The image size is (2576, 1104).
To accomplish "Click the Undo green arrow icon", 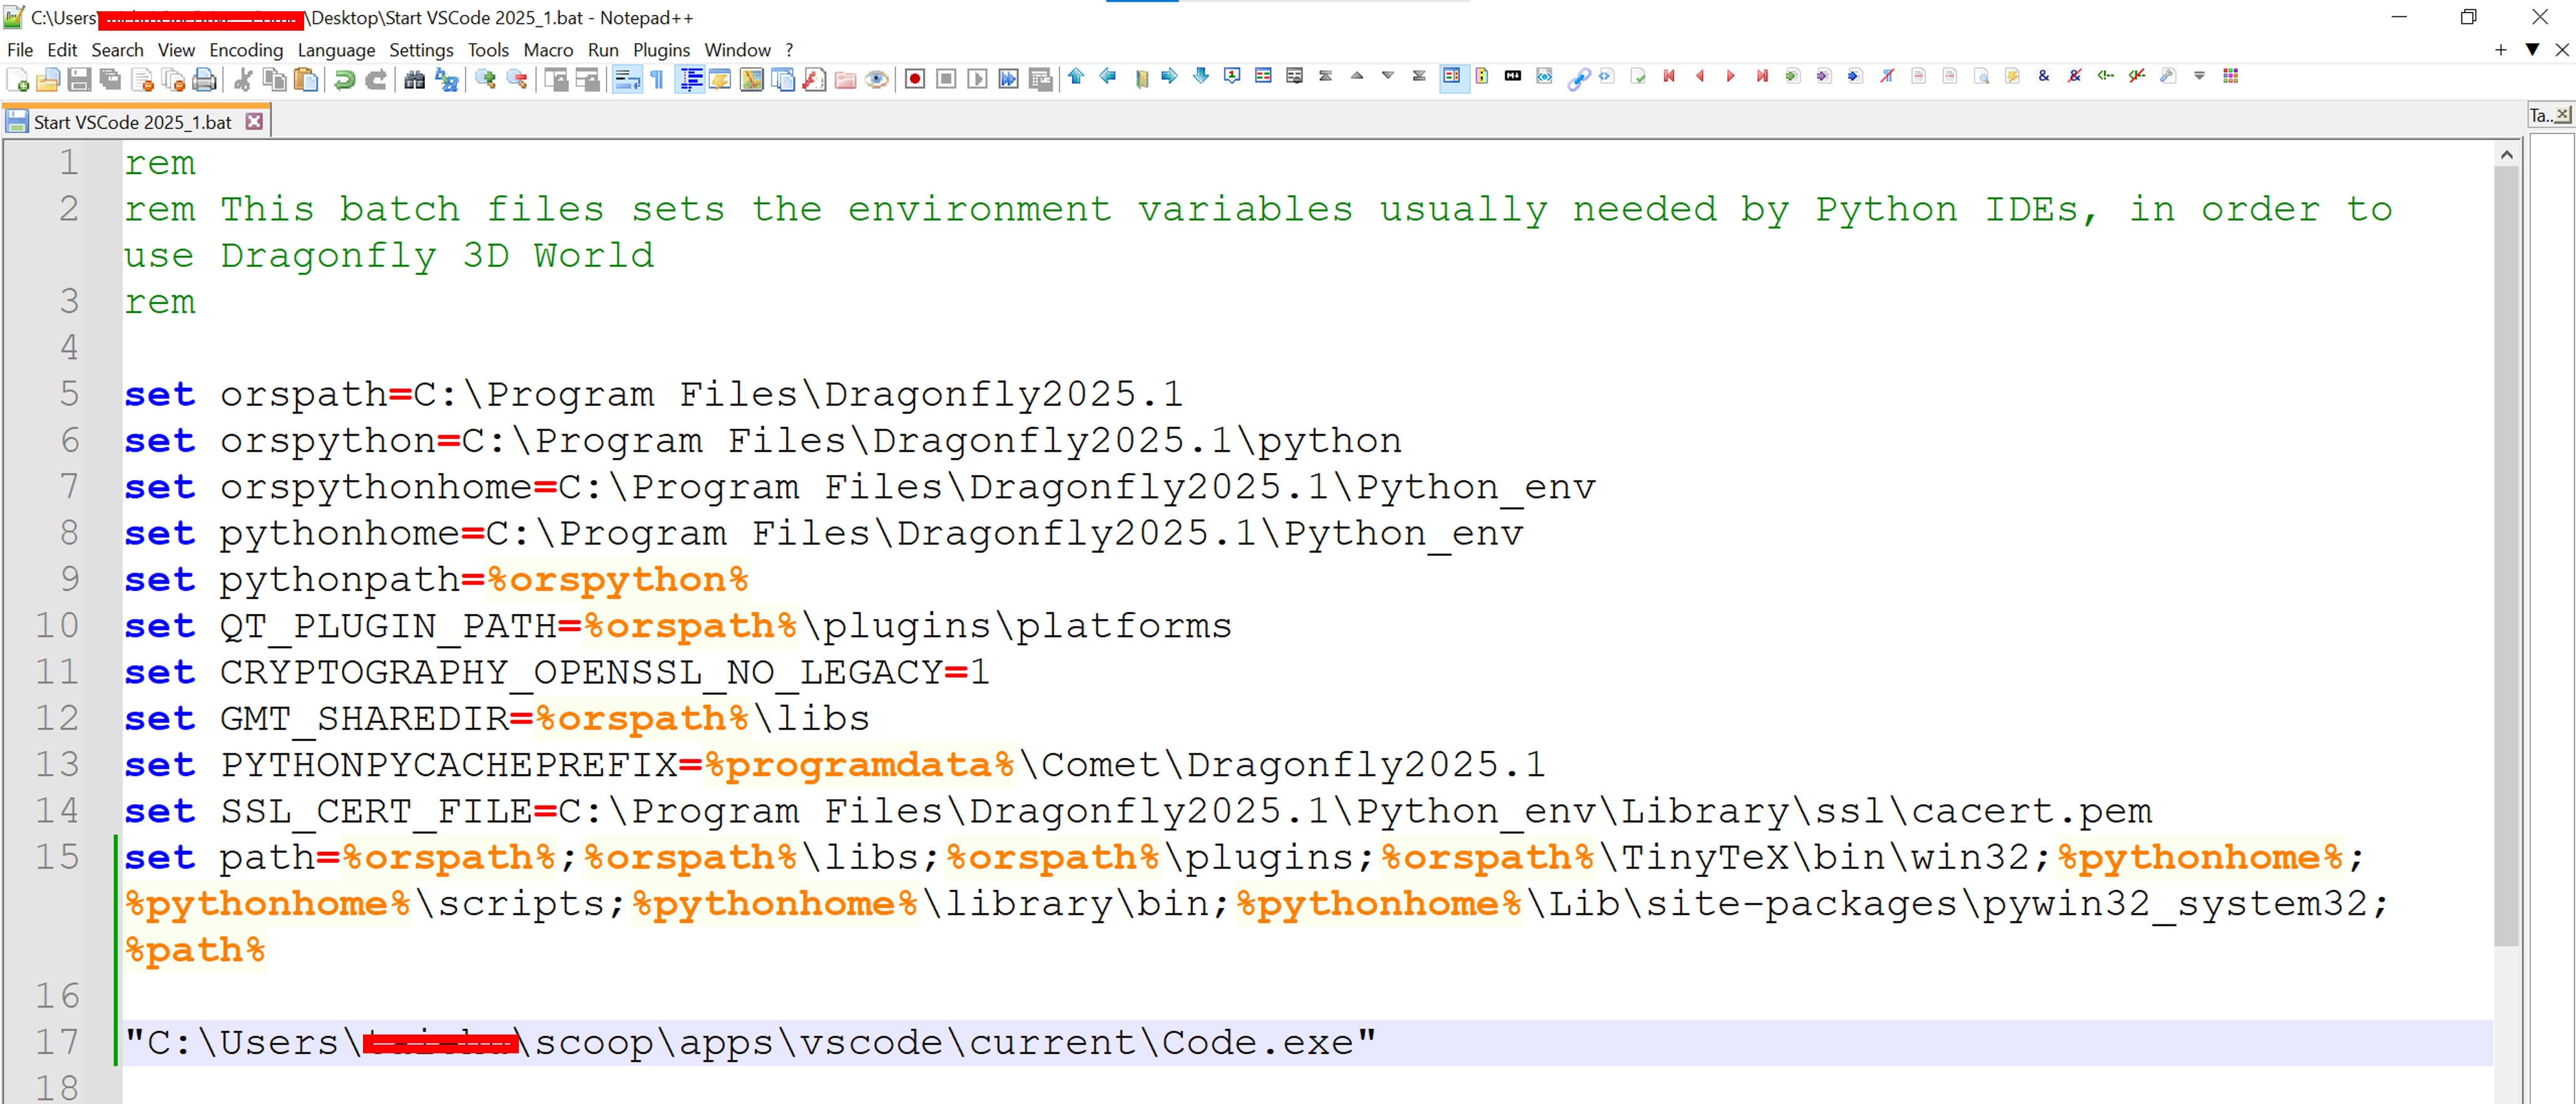I will [x=344, y=79].
